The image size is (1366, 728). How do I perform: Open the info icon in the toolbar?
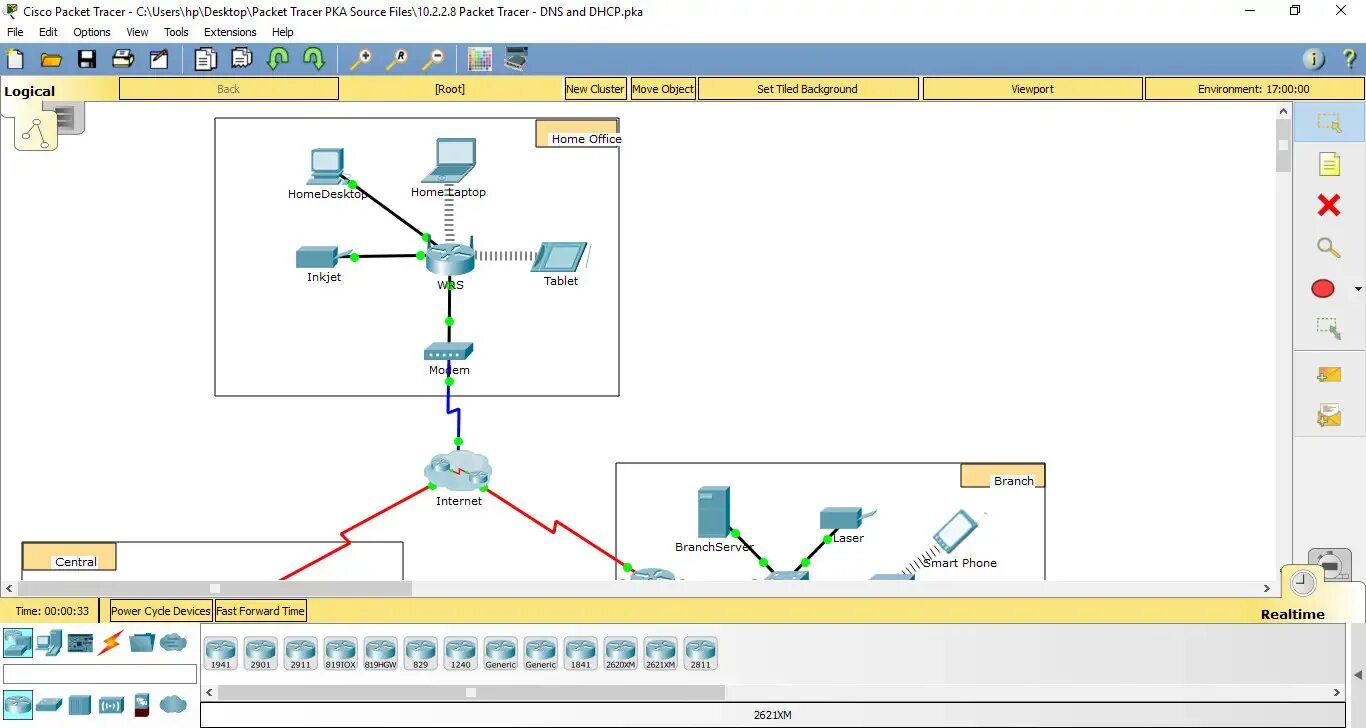(1314, 59)
